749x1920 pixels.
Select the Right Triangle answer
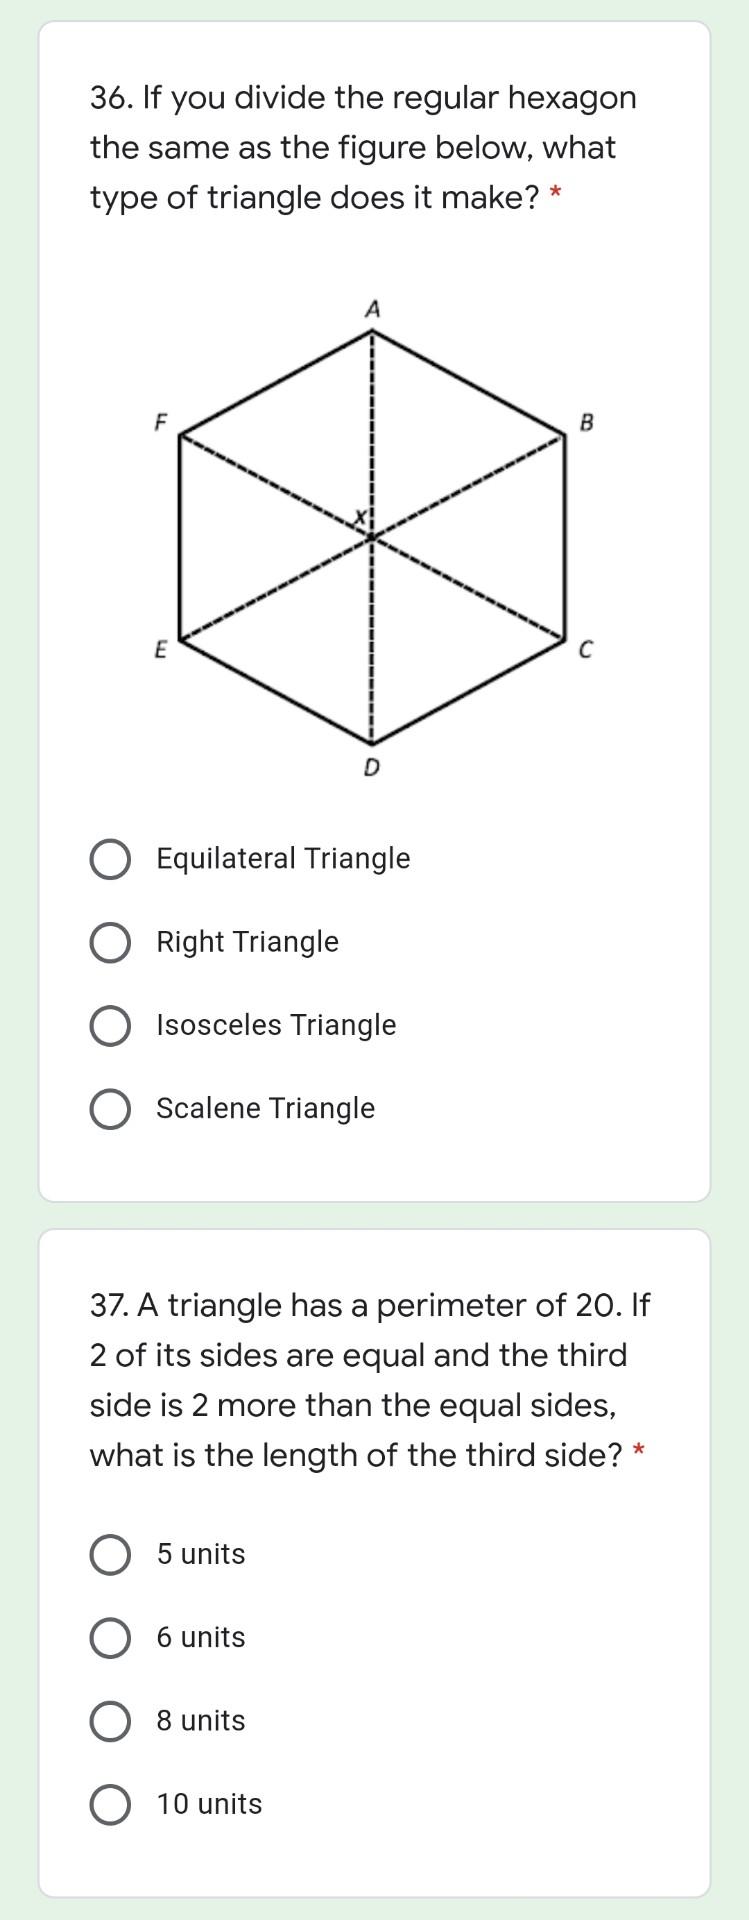click(110, 941)
